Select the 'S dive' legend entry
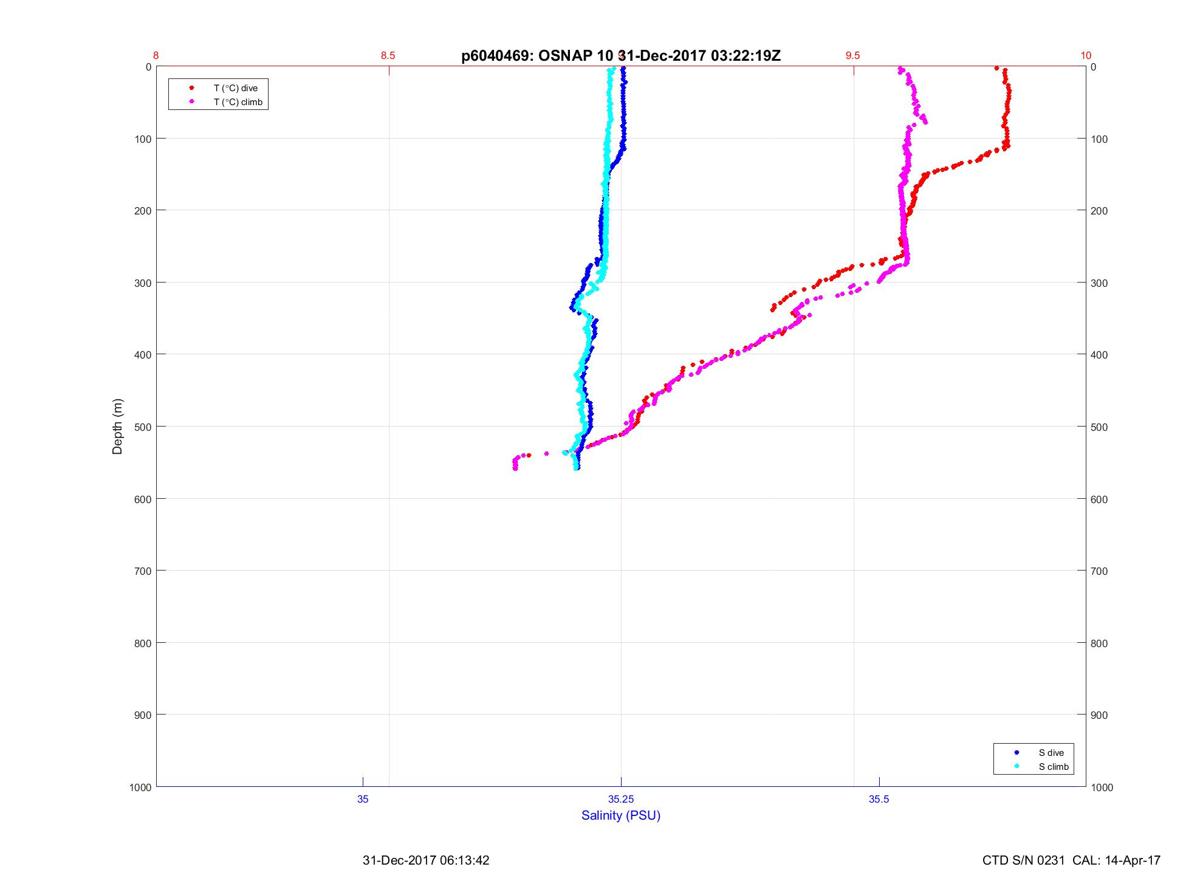 pos(1050,752)
